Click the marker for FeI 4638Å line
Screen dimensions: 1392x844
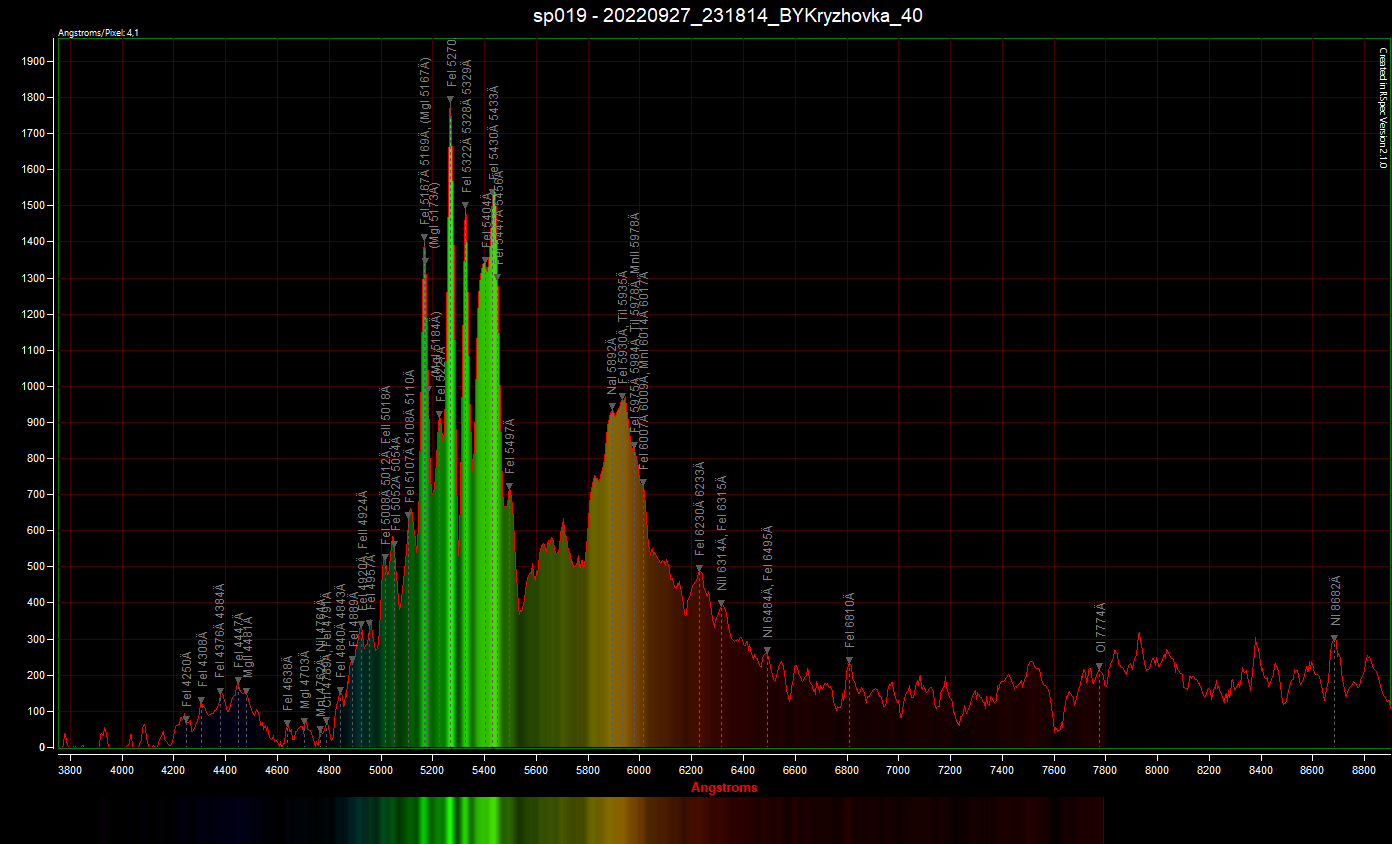coord(287,723)
